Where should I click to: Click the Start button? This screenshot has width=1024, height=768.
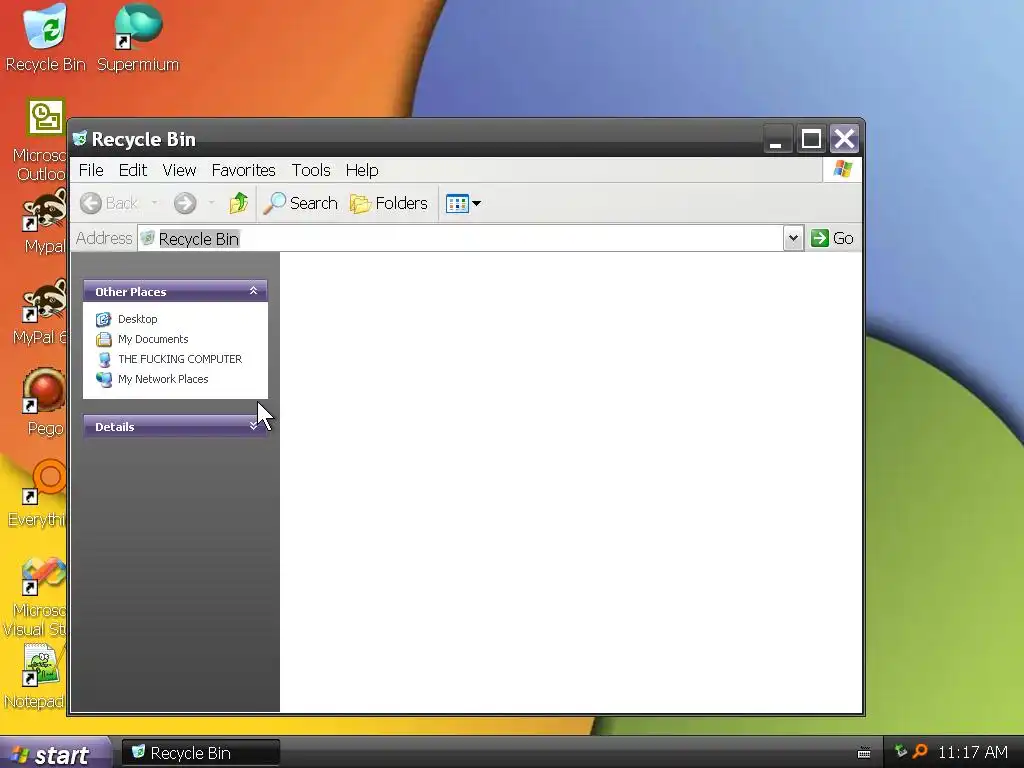(x=55, y=754)
